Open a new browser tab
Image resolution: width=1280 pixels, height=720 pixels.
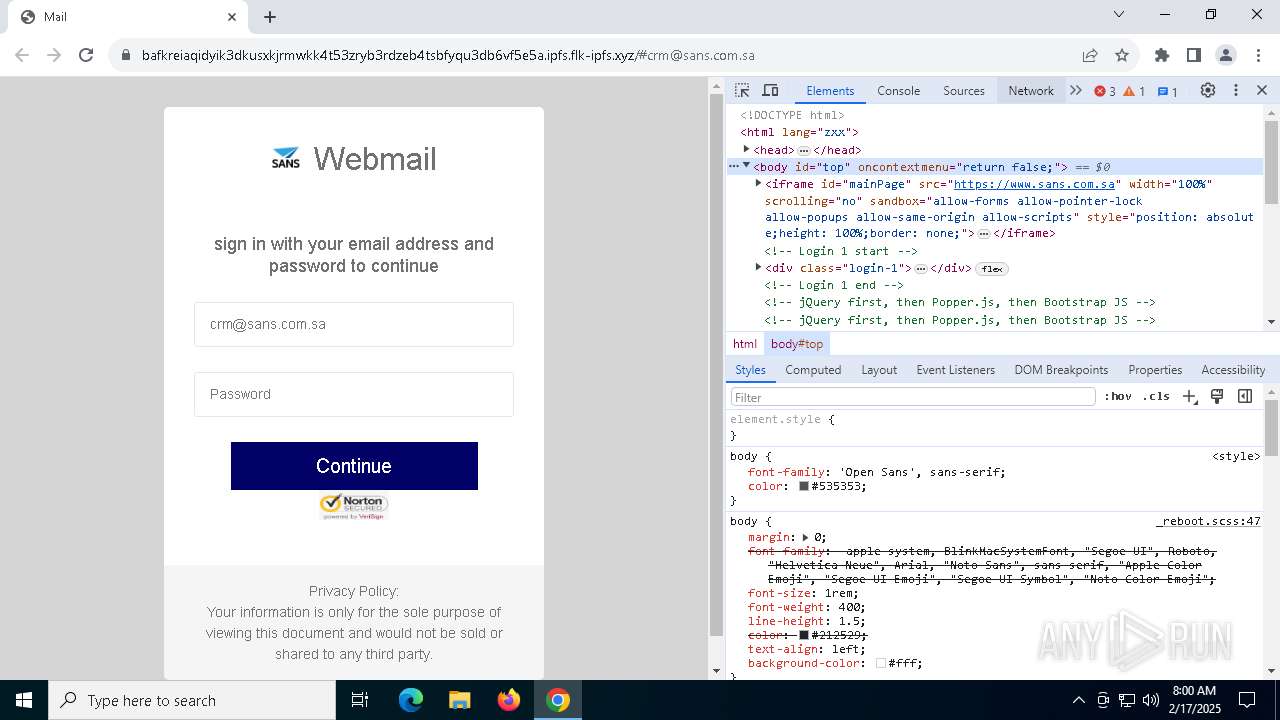click(270, 17)
